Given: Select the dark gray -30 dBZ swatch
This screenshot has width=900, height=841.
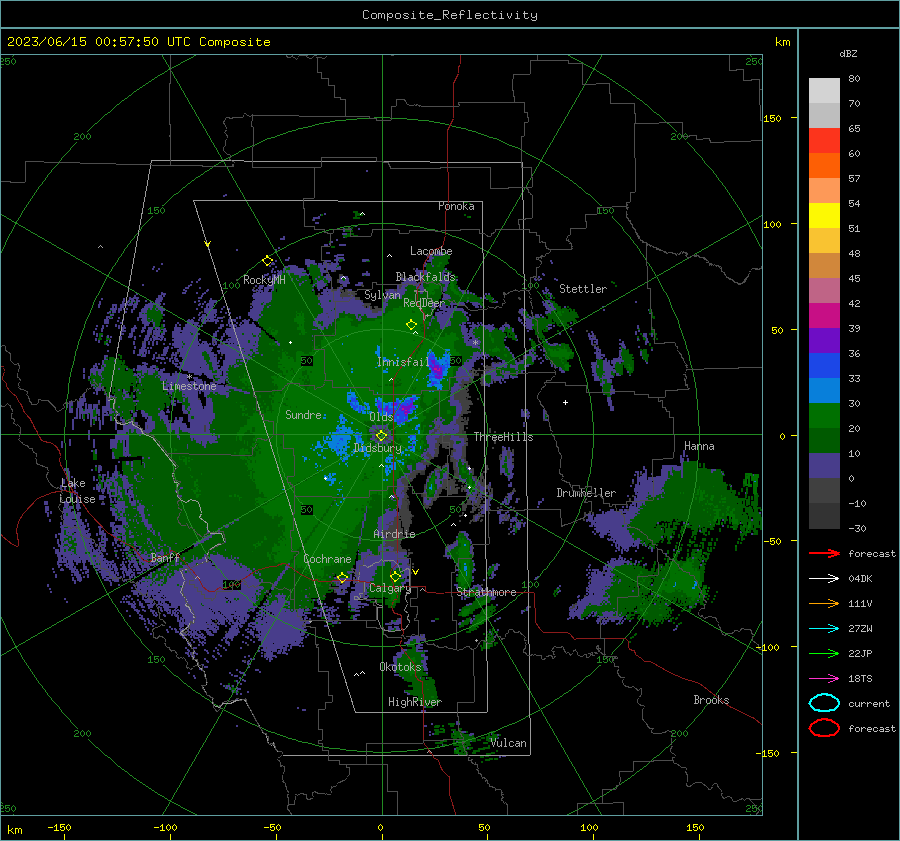Looking at the screenshot, I should click(824, 516).
